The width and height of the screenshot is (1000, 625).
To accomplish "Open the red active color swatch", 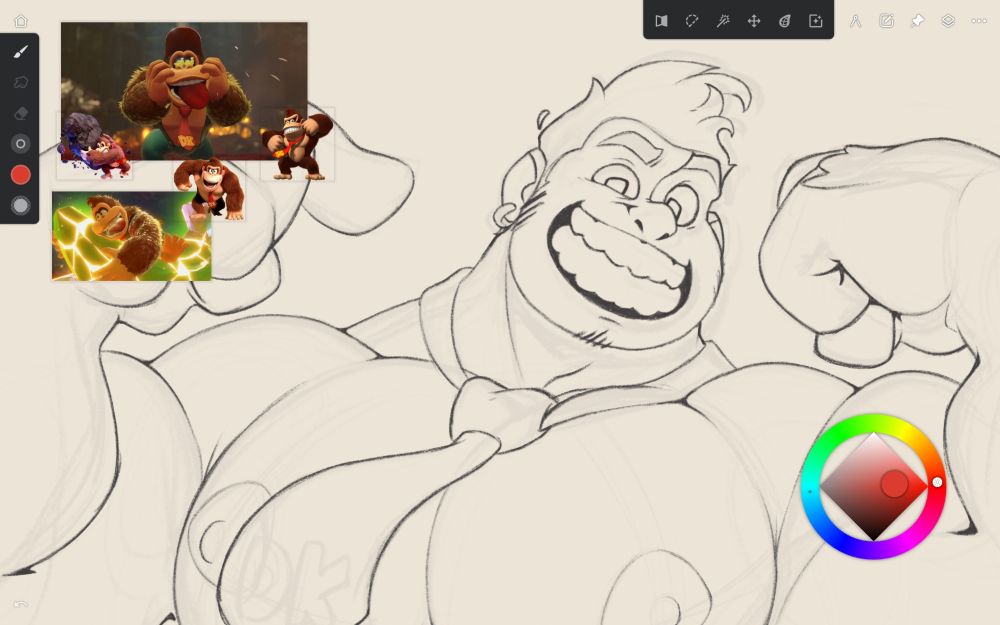I will click(x=20, y=175).
